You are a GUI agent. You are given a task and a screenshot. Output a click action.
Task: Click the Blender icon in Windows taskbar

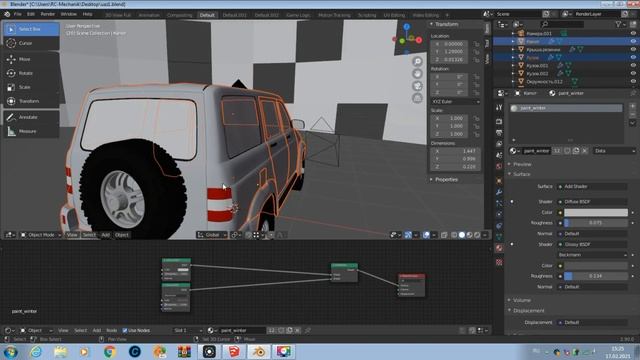point(258,351)
